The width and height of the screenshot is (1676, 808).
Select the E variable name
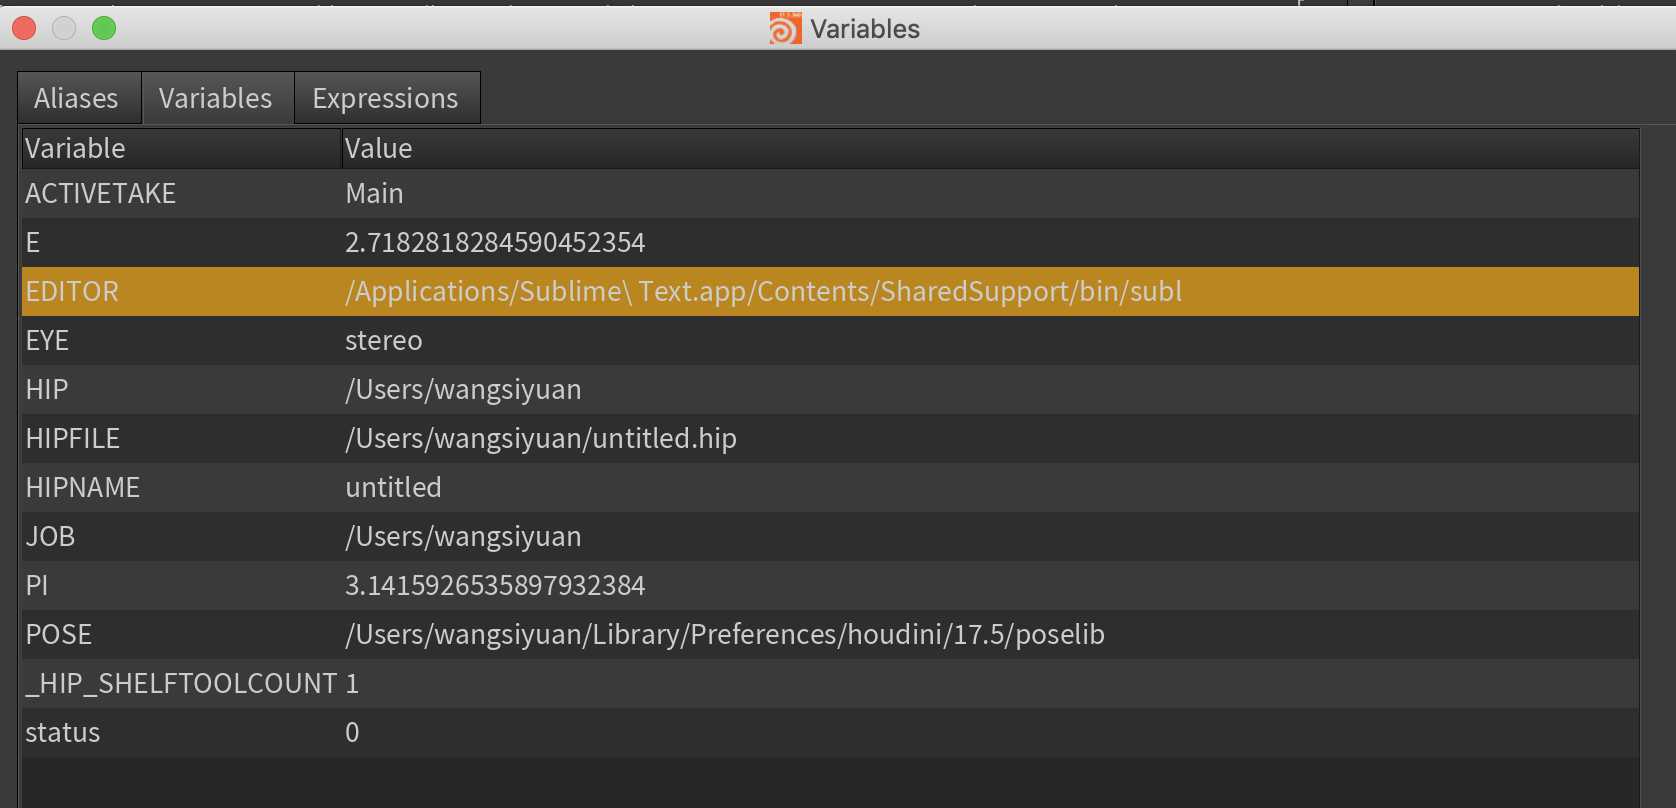[x=33, y=242]
